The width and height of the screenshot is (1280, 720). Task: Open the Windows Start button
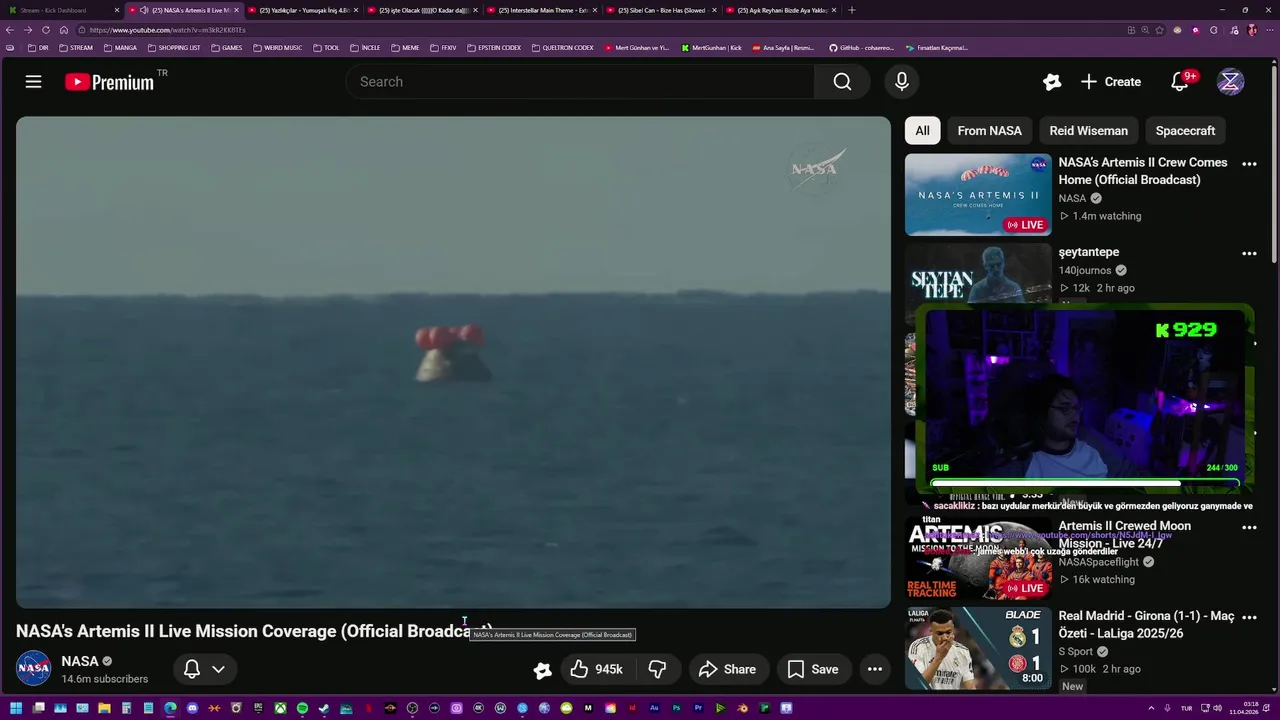tap(16, 708)
